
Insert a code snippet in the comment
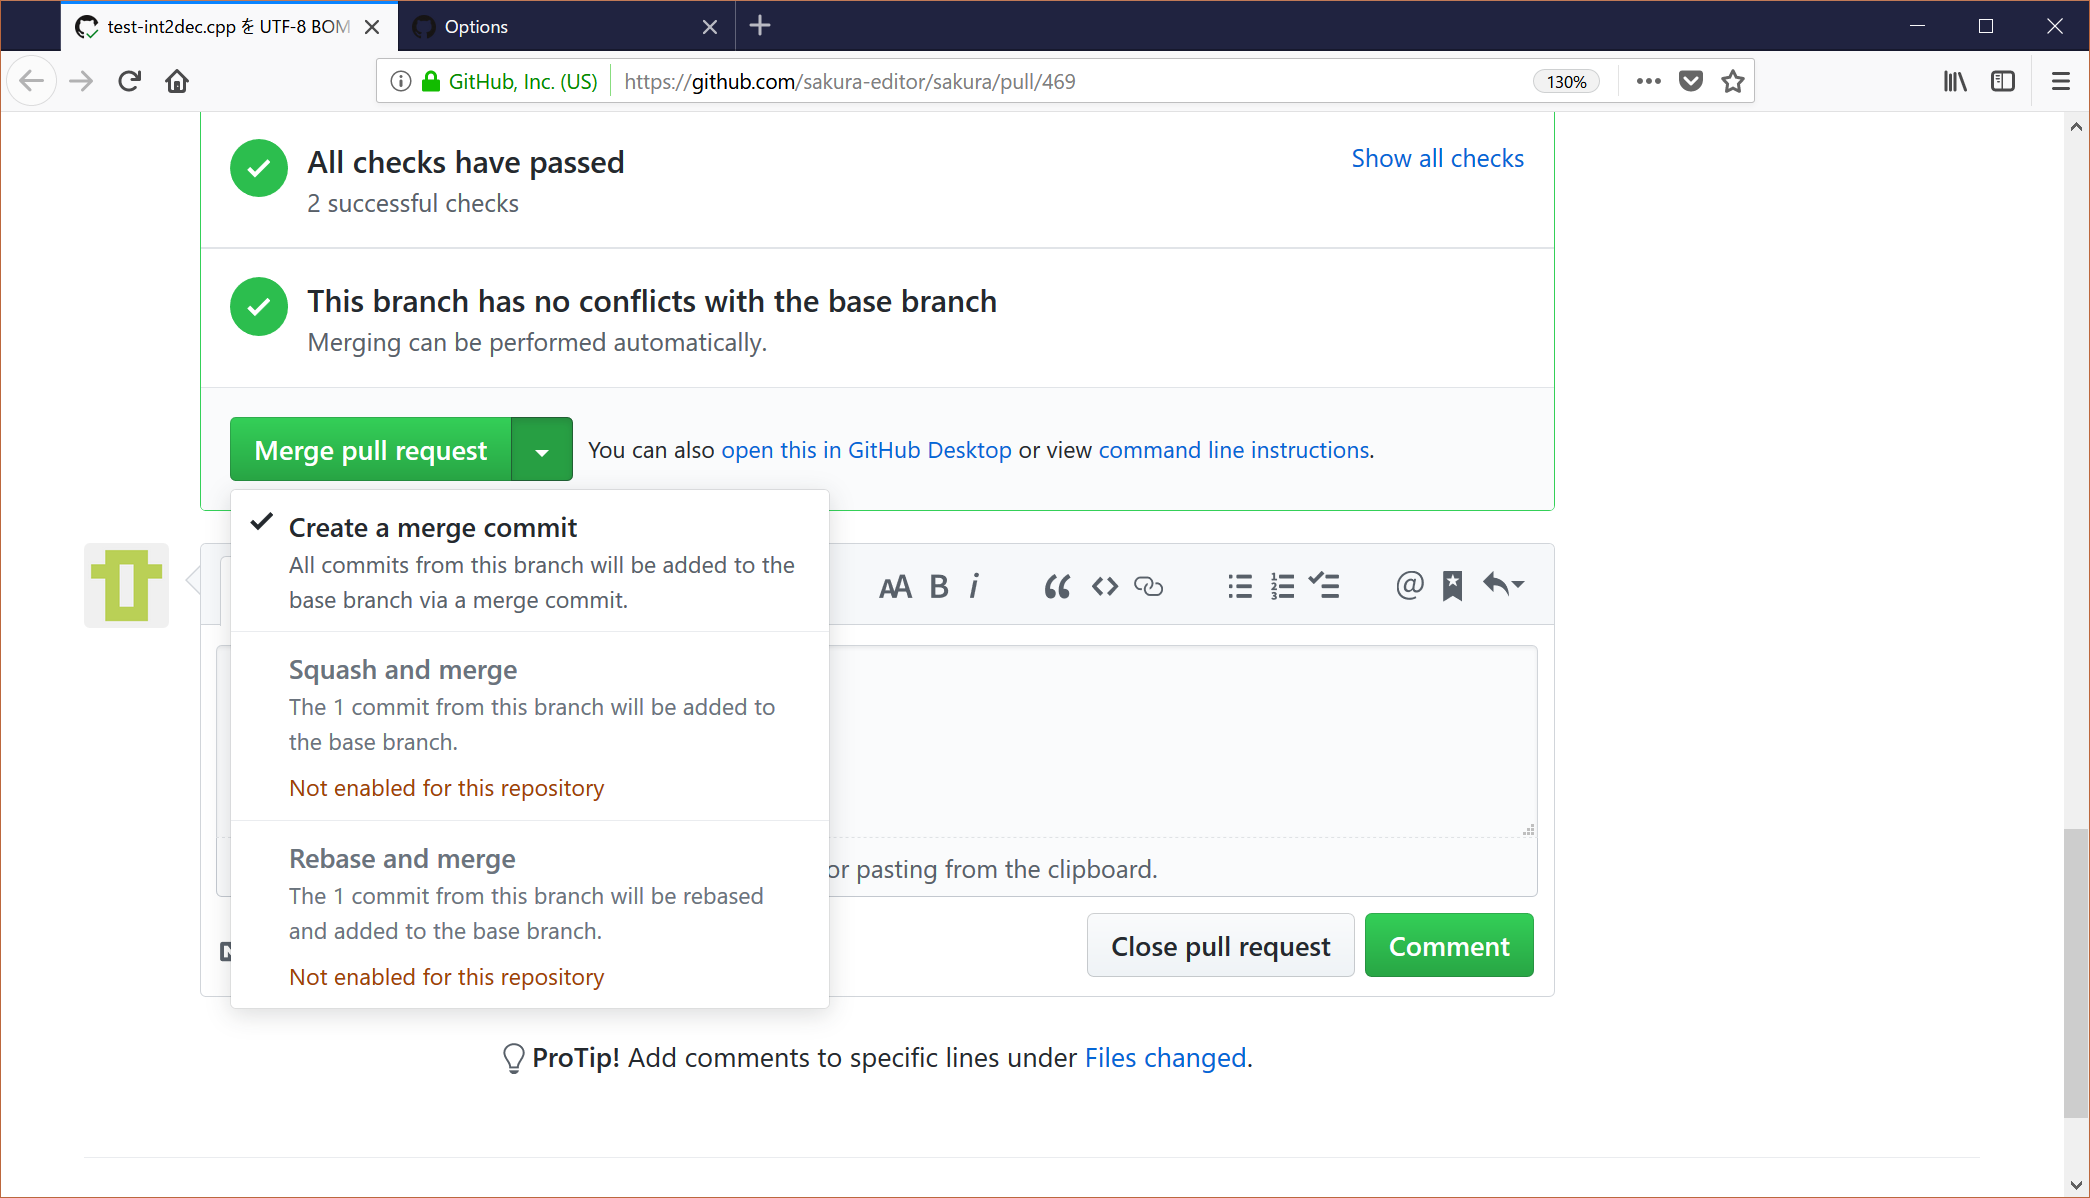click(x=1104, y=586)
